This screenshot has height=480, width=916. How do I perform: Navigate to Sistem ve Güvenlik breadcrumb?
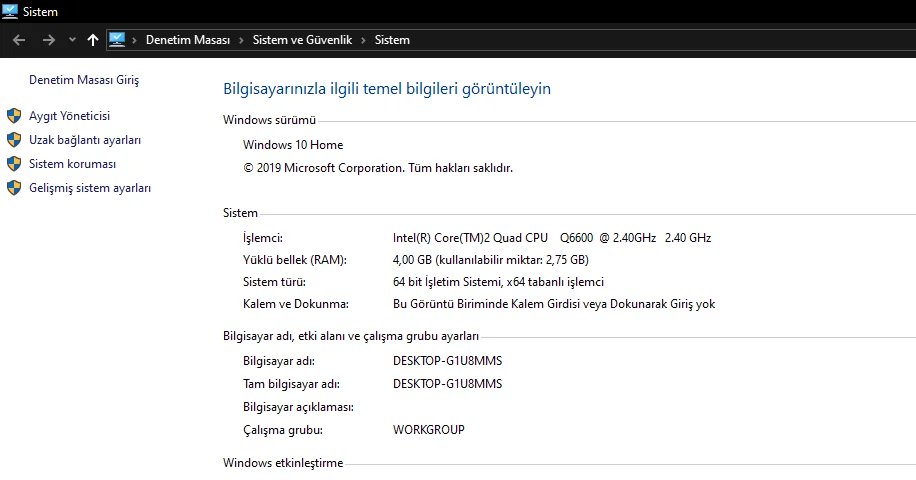[302, 40]
